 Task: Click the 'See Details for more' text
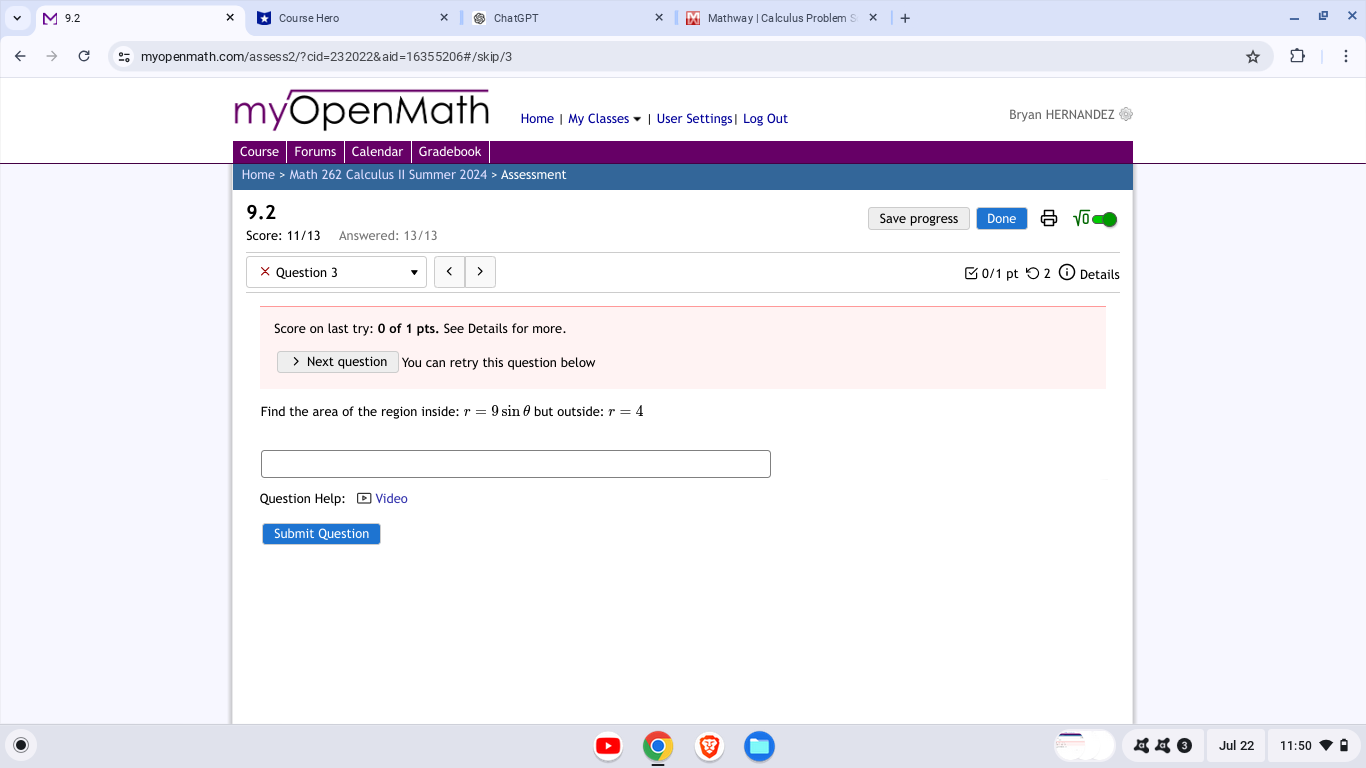pos(504,329)
